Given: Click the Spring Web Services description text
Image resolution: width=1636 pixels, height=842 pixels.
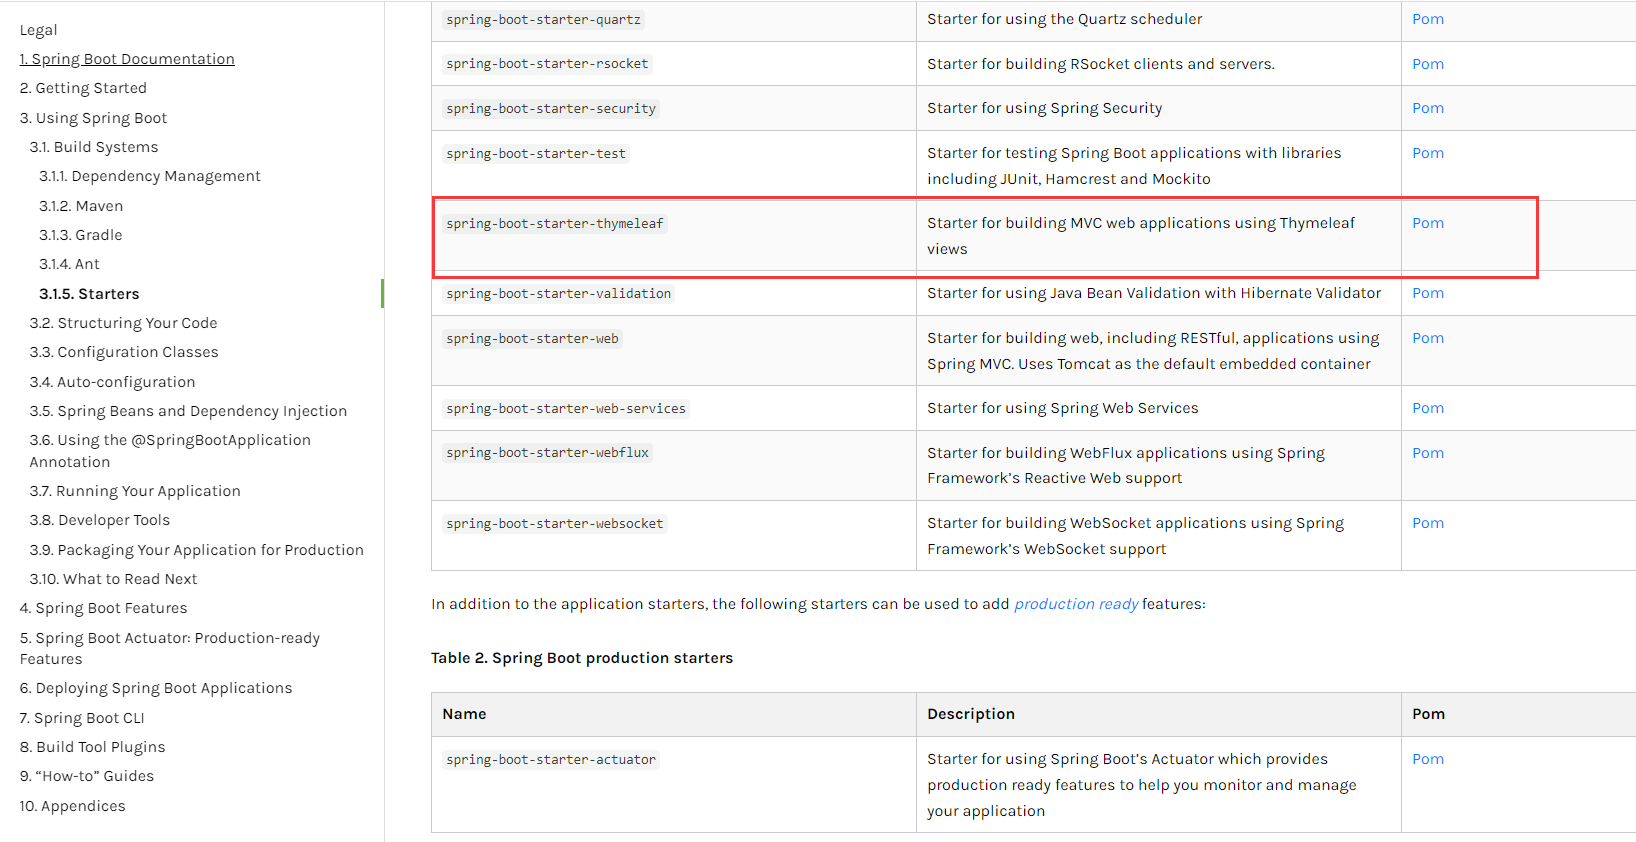Looking at the screenshot, I should click(x=1063, y=408).
